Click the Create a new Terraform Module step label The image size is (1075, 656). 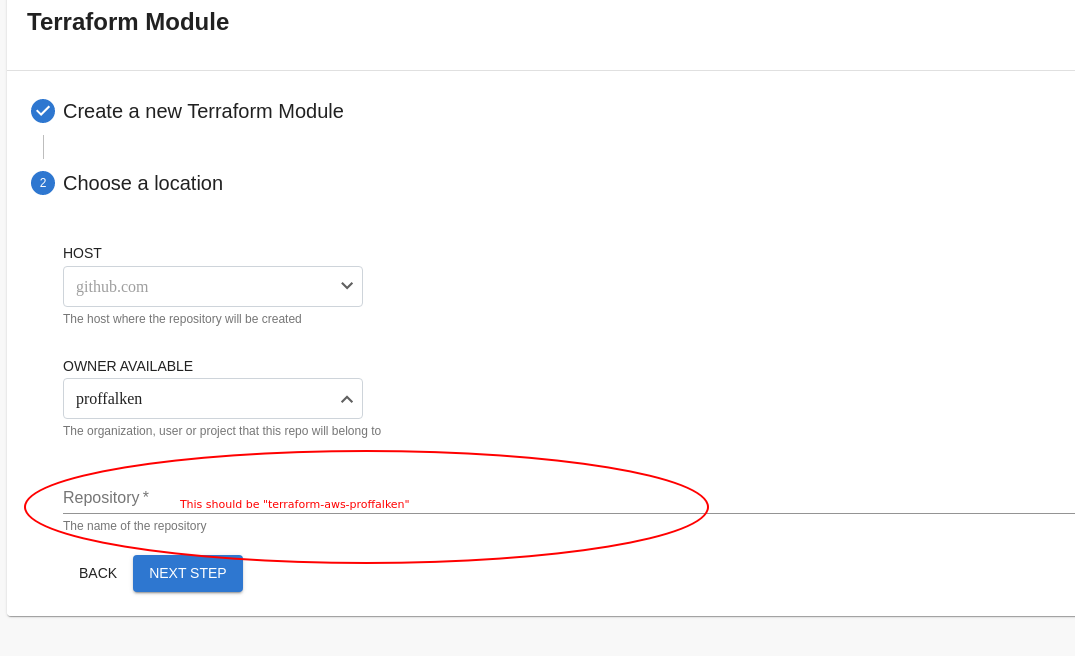point(203,111)
